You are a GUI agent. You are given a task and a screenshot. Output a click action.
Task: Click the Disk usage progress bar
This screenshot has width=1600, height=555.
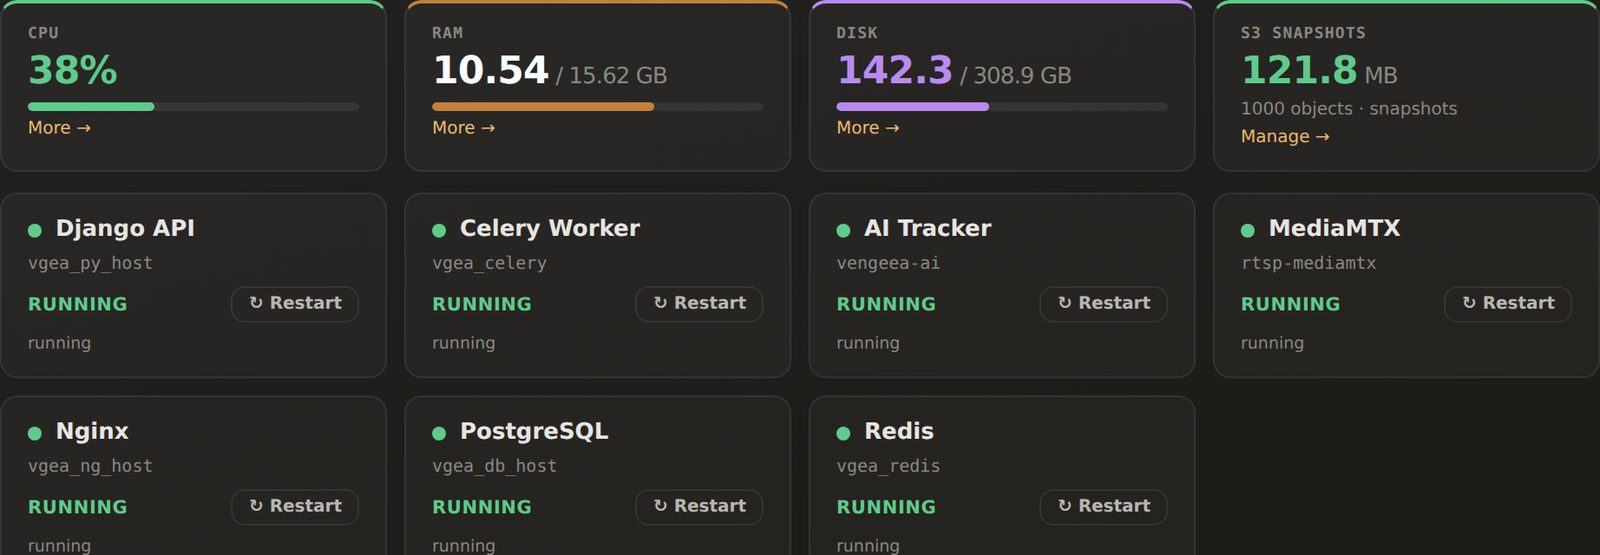click(x=1002, y=106)
